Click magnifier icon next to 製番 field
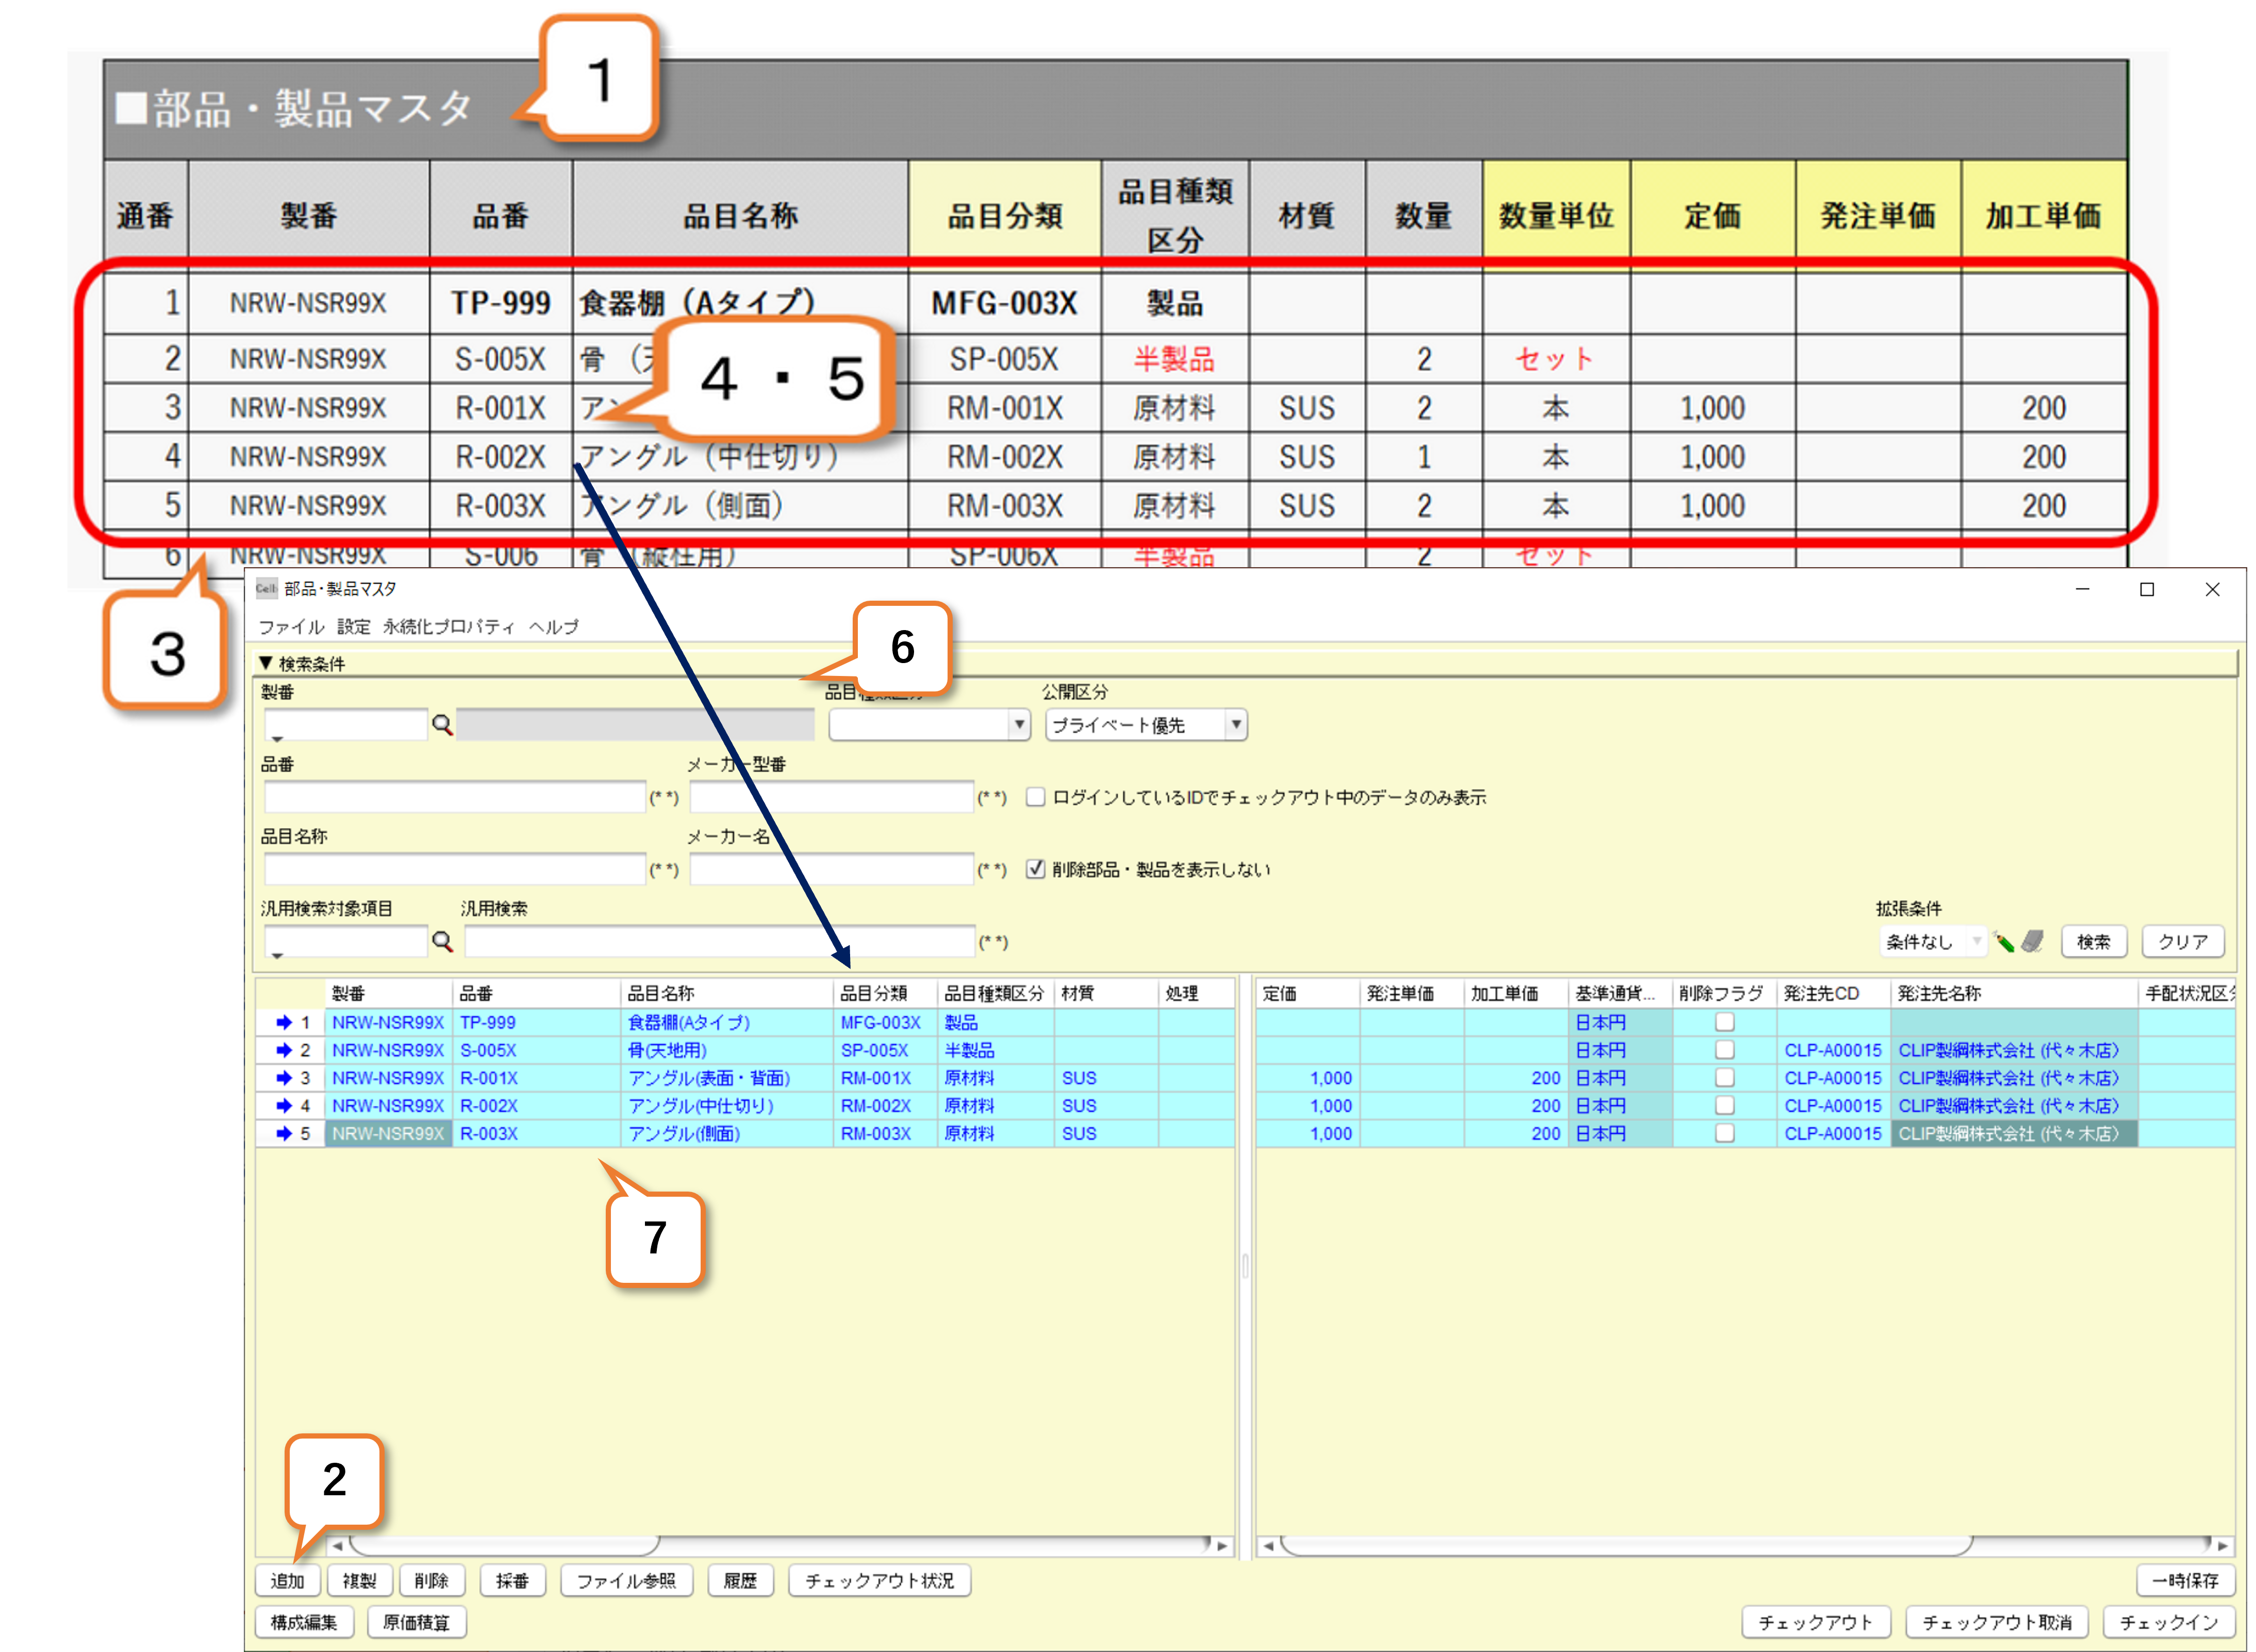The image size is (2256, 1652). click(441, 725)
